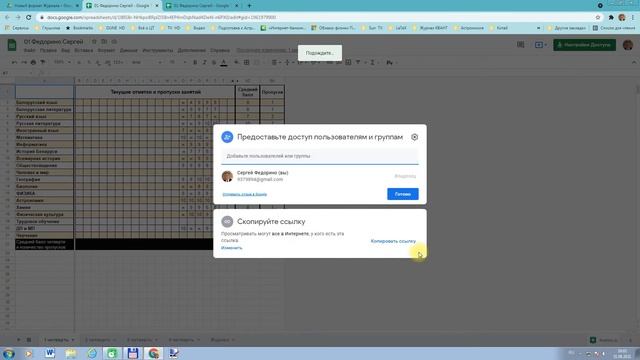The width and height of the screenshot is (640, 360).
Task: Go back in the browser
Action: click(7, 17)
